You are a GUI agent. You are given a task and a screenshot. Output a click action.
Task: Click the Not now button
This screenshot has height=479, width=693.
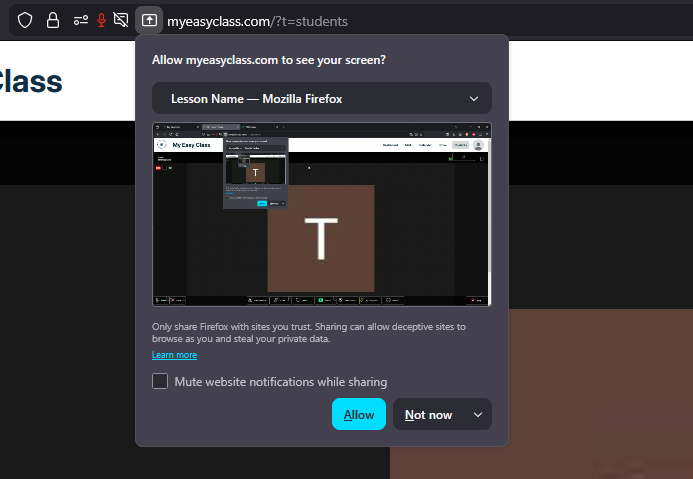tap(428, 415)
